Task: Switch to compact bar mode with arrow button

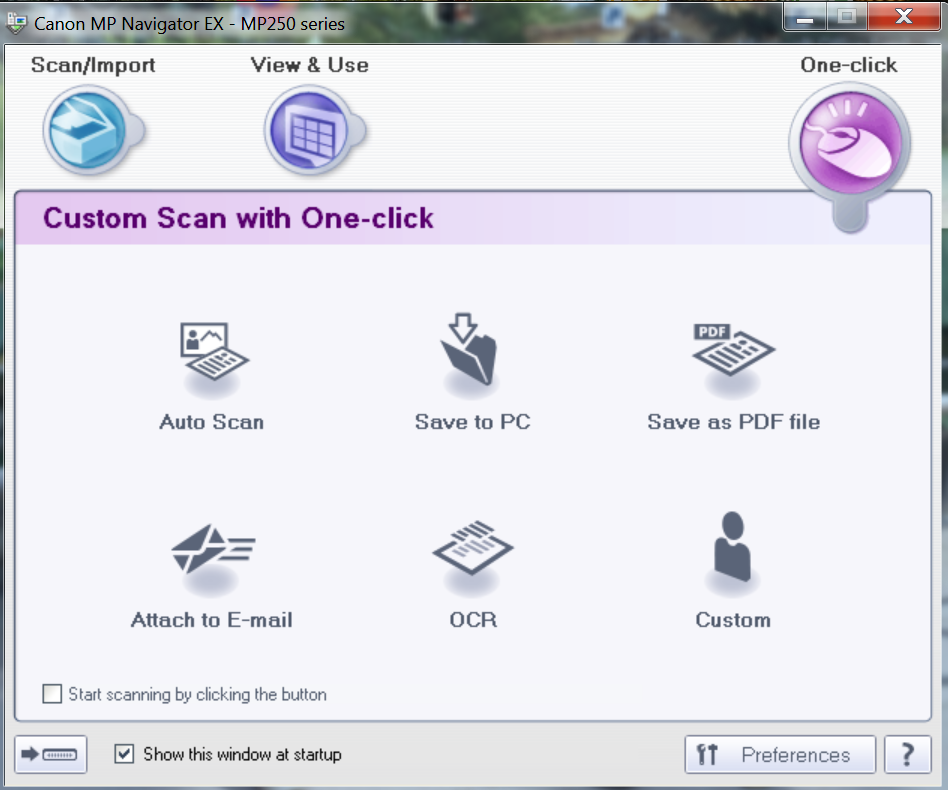Action: (51, 755)
